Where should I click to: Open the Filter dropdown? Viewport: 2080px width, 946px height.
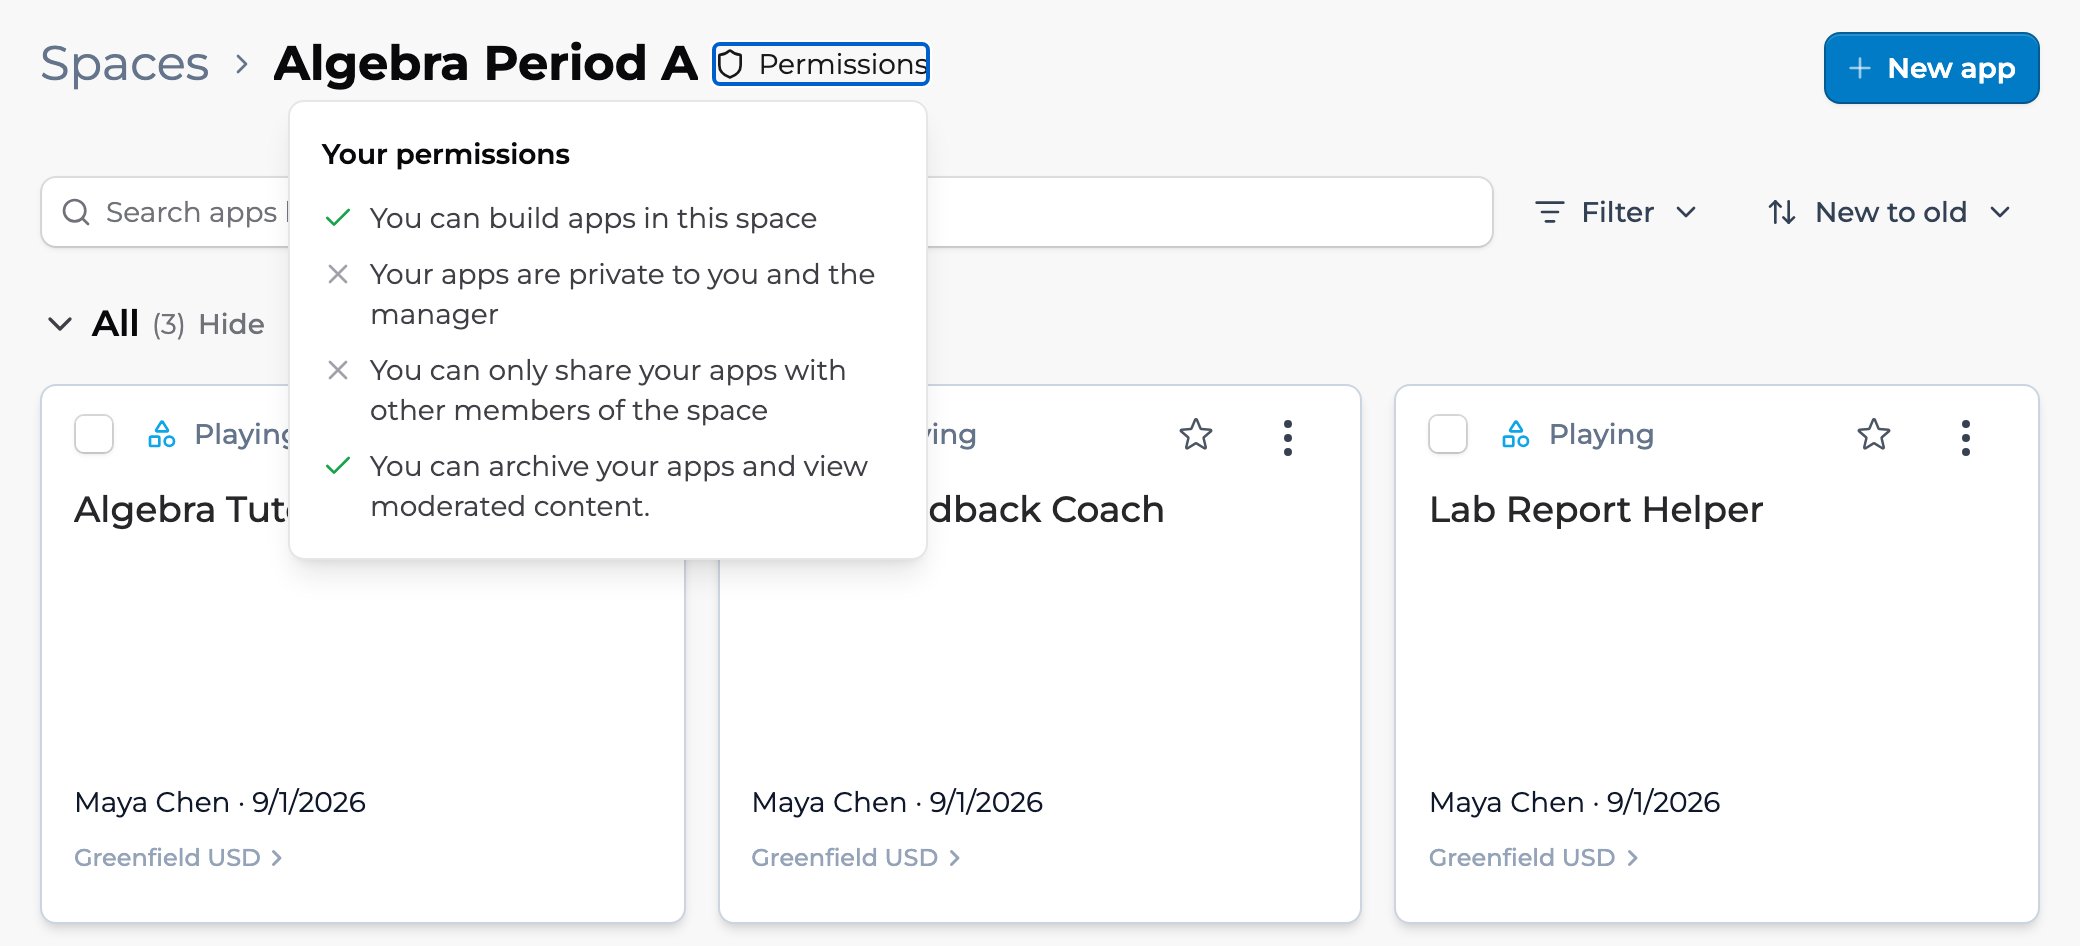pos(1616,212)
